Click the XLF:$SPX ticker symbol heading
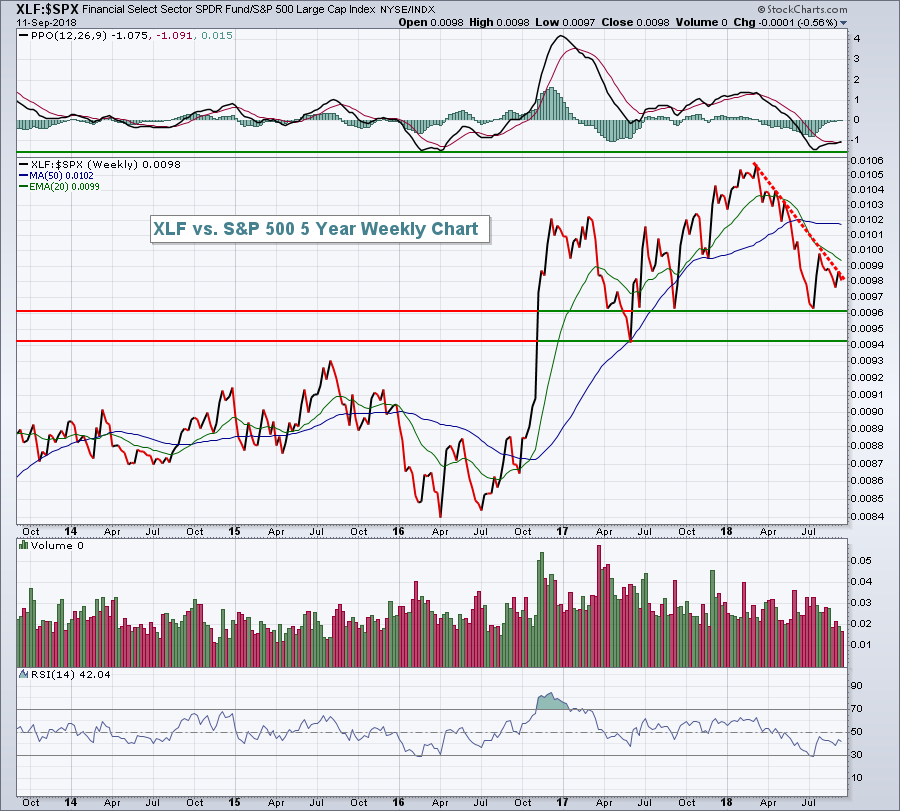 coord(47,9)
